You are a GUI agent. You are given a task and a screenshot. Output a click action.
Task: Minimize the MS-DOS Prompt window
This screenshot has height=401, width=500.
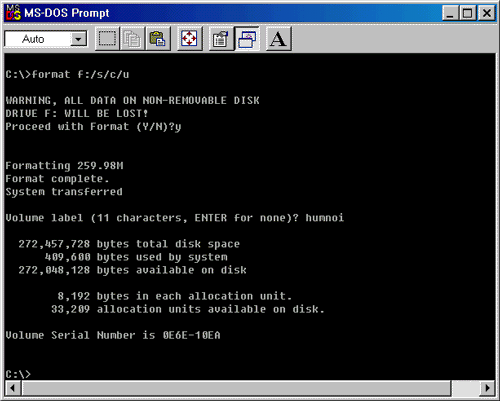[451, 13]
